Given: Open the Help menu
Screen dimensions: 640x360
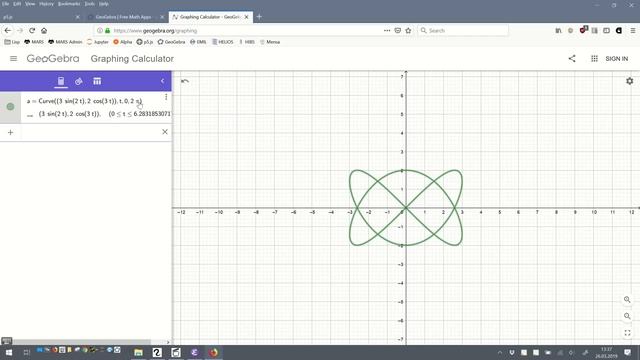Looking at the screenshot, I should [104, 4].
